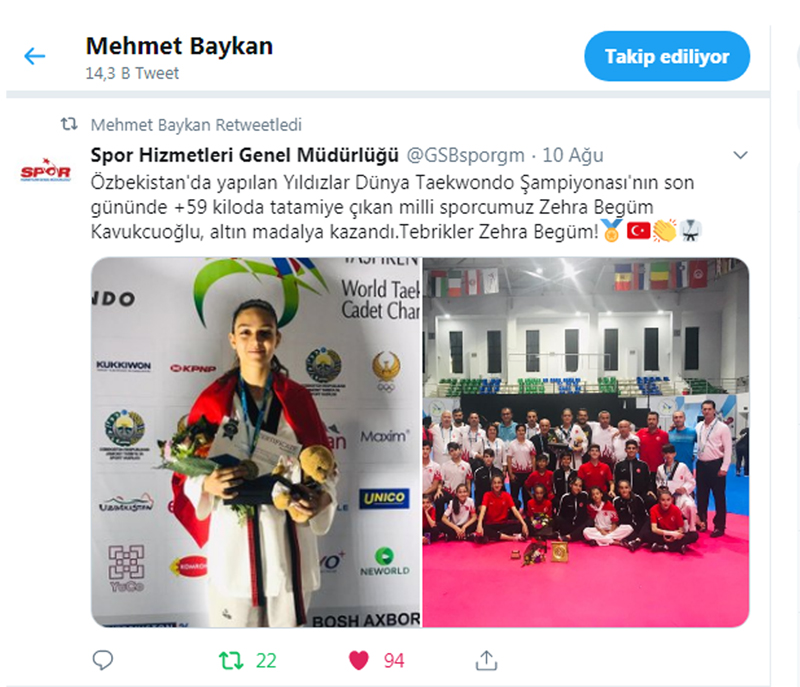Go back using the left arrow
This screenshot has width=800, height=687.
pos(35,56)
